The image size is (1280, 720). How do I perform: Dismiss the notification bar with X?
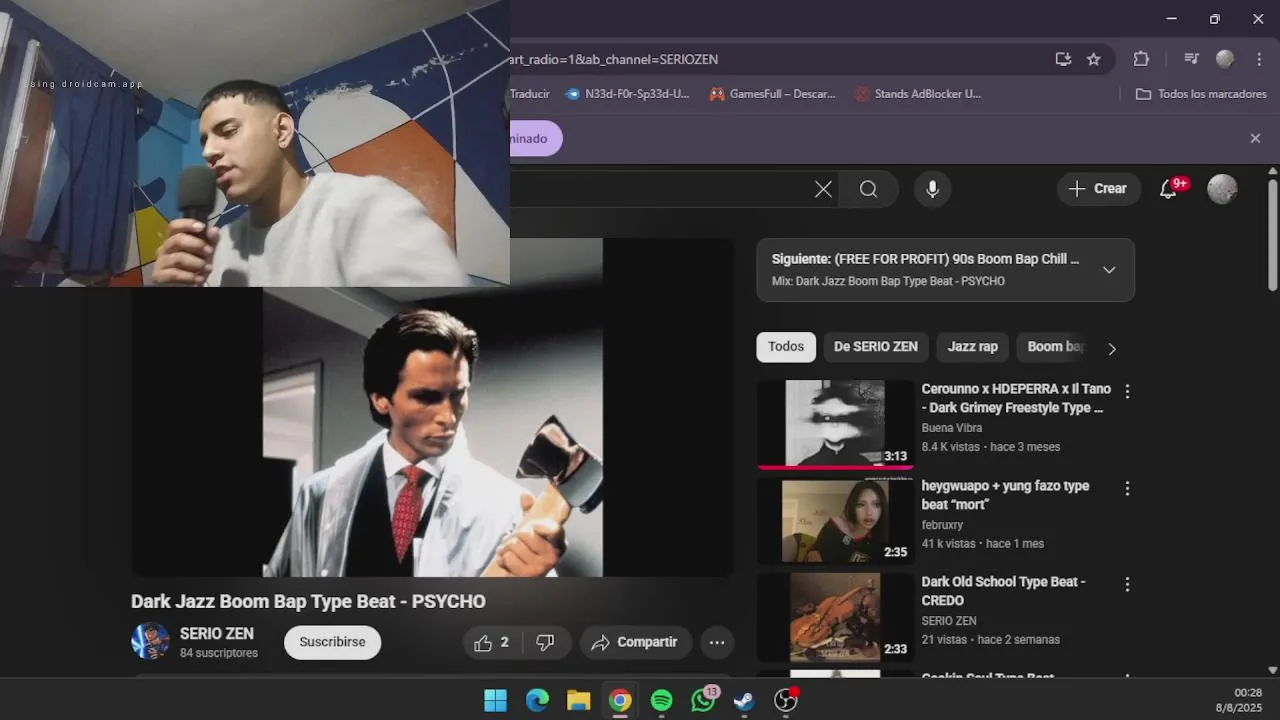point(1255,139)
